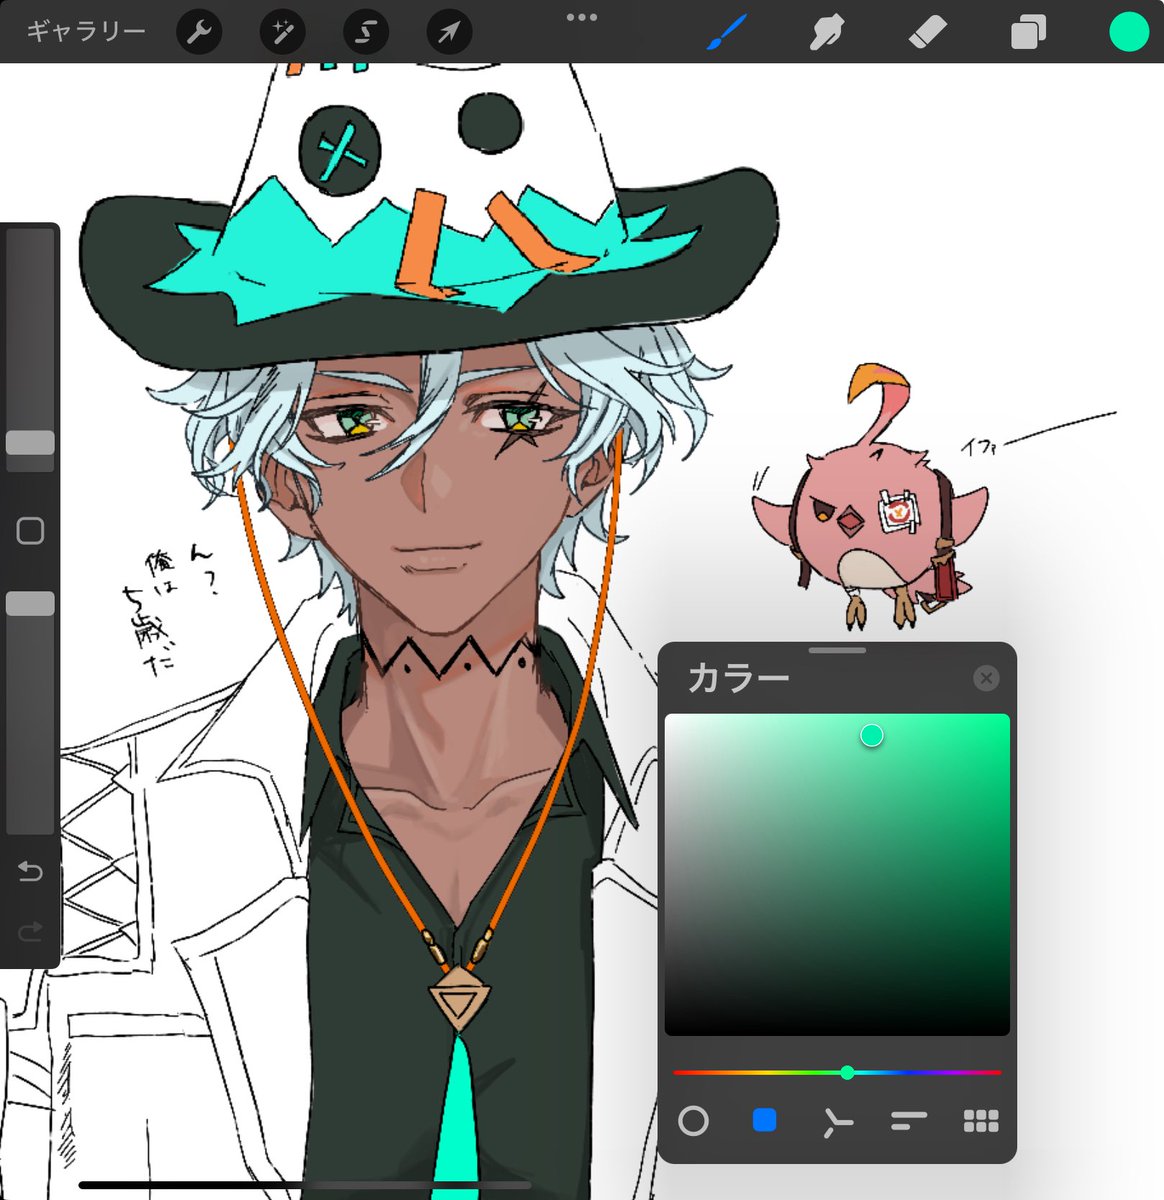Activate the Transform arrow tool

(x=449, y=33)
